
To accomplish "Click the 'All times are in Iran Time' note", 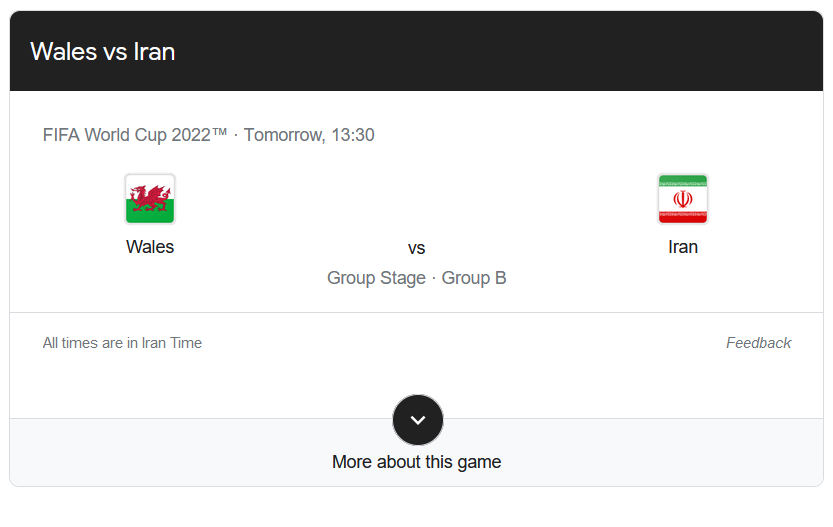I will pyautogui.click(x=122, y=343).
